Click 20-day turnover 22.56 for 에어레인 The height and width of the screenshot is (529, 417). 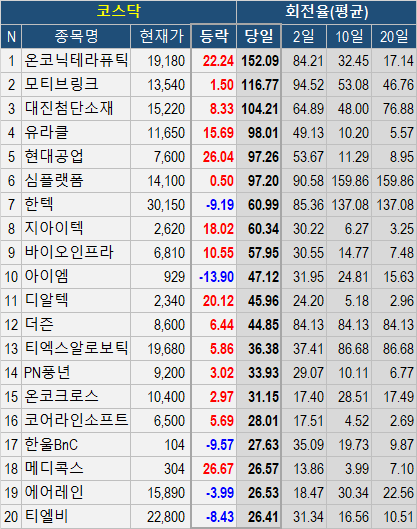(x=398, y=493)
